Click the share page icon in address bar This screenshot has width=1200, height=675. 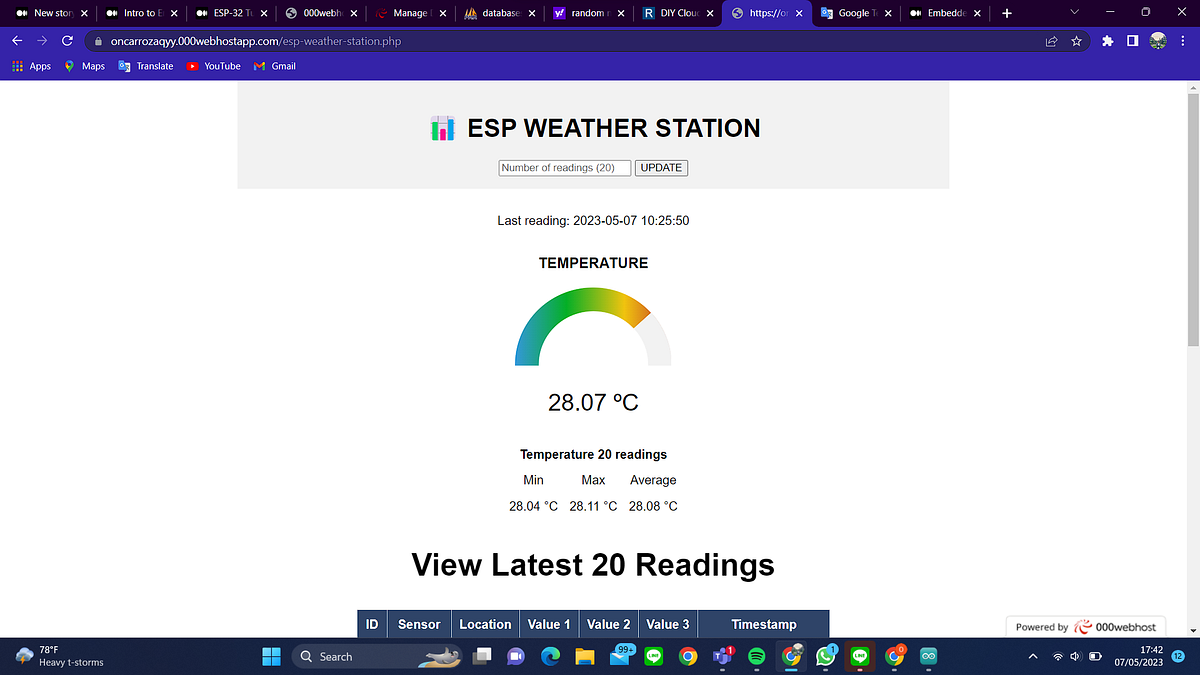1050,41
